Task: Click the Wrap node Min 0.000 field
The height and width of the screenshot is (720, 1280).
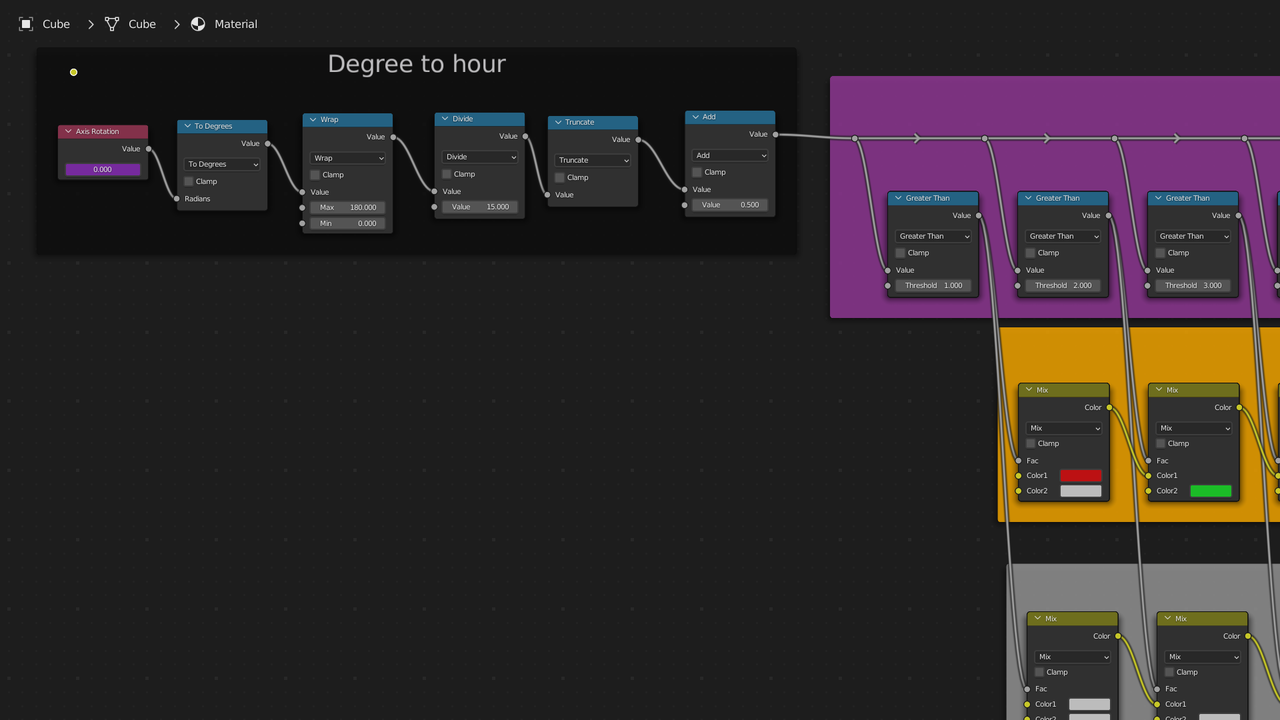Action: click(x=348, y=223)
